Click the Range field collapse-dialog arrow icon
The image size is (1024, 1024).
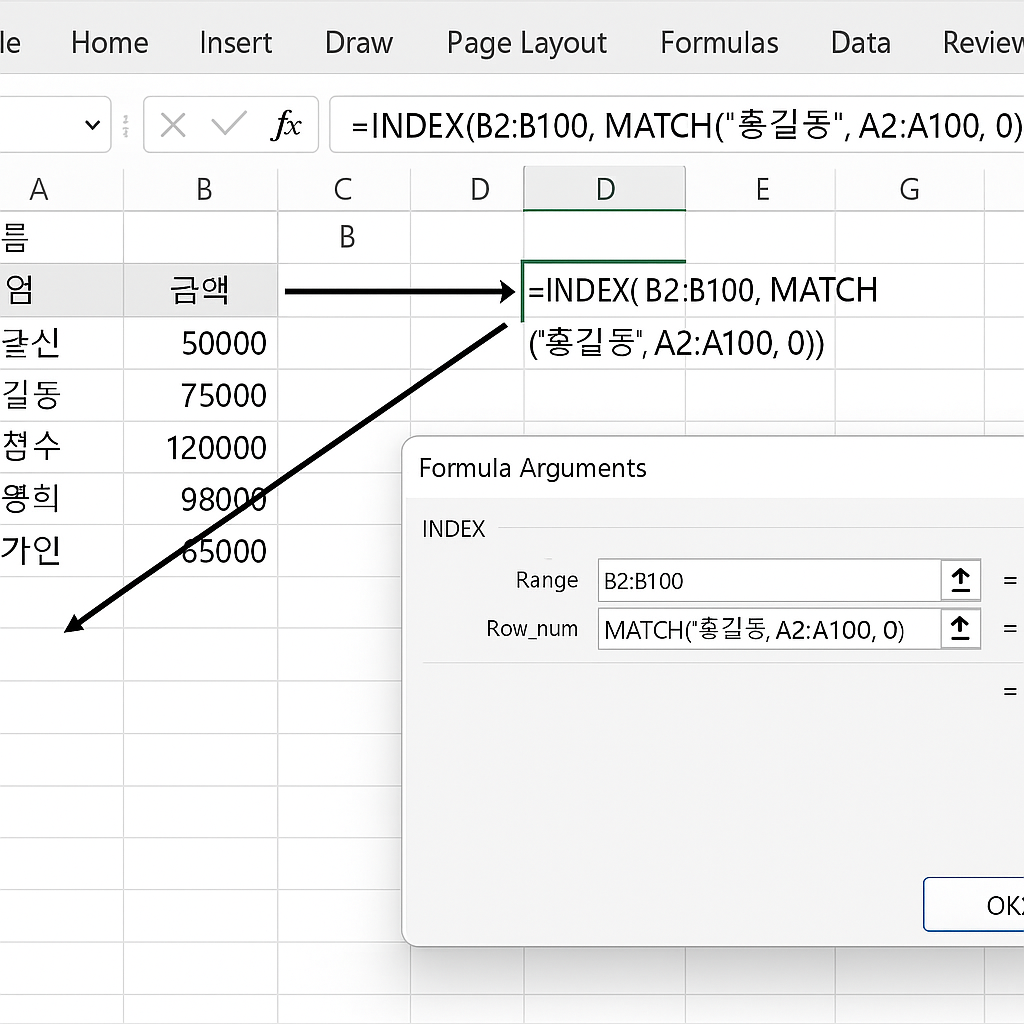coord(959,580)
